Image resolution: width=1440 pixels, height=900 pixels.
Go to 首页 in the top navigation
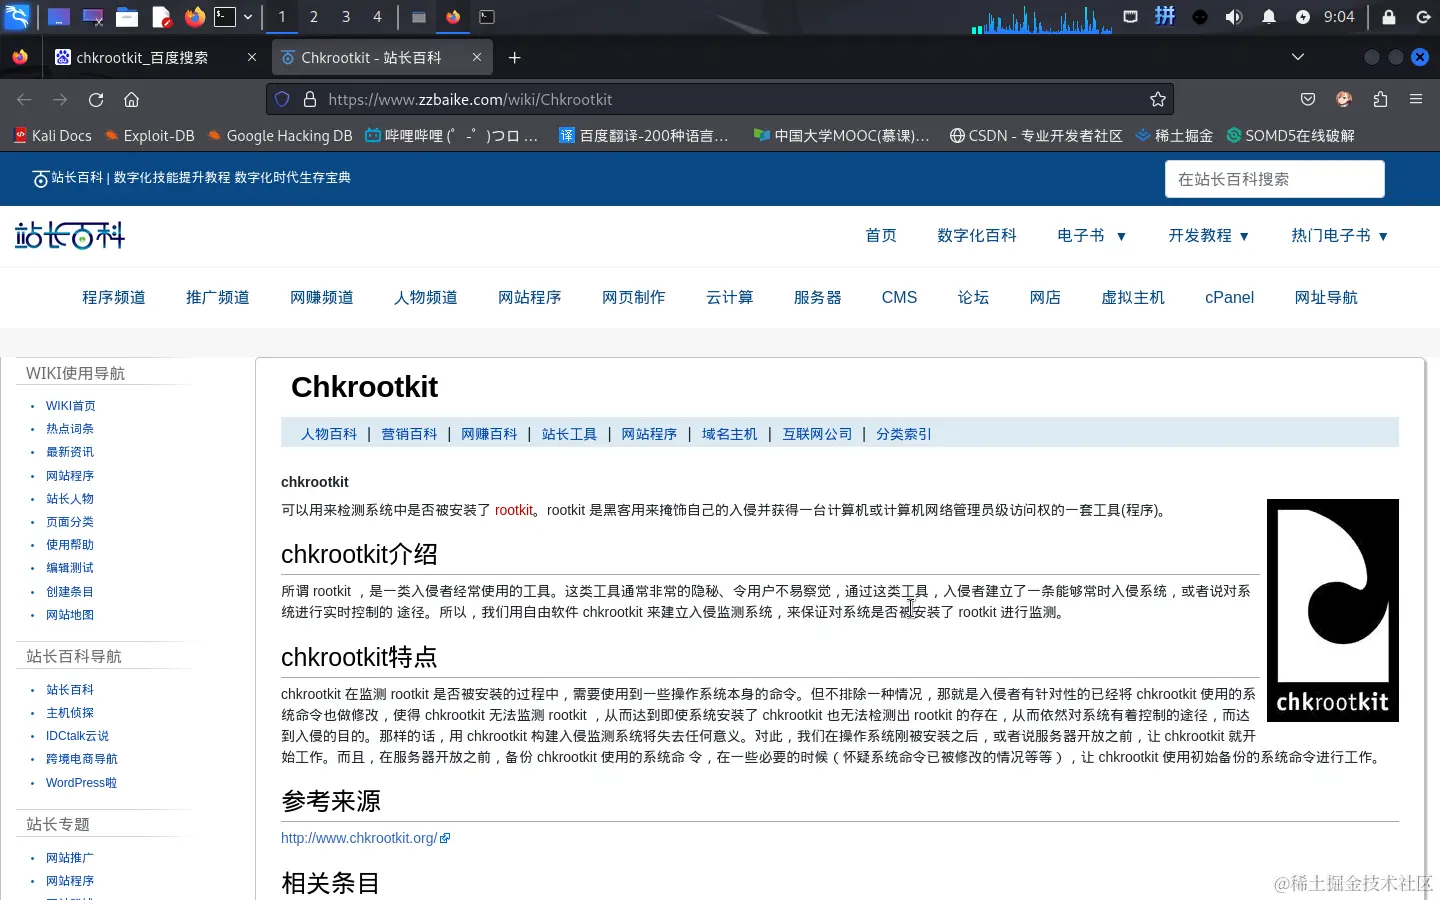pyautogui.click(x=881, y=236)
